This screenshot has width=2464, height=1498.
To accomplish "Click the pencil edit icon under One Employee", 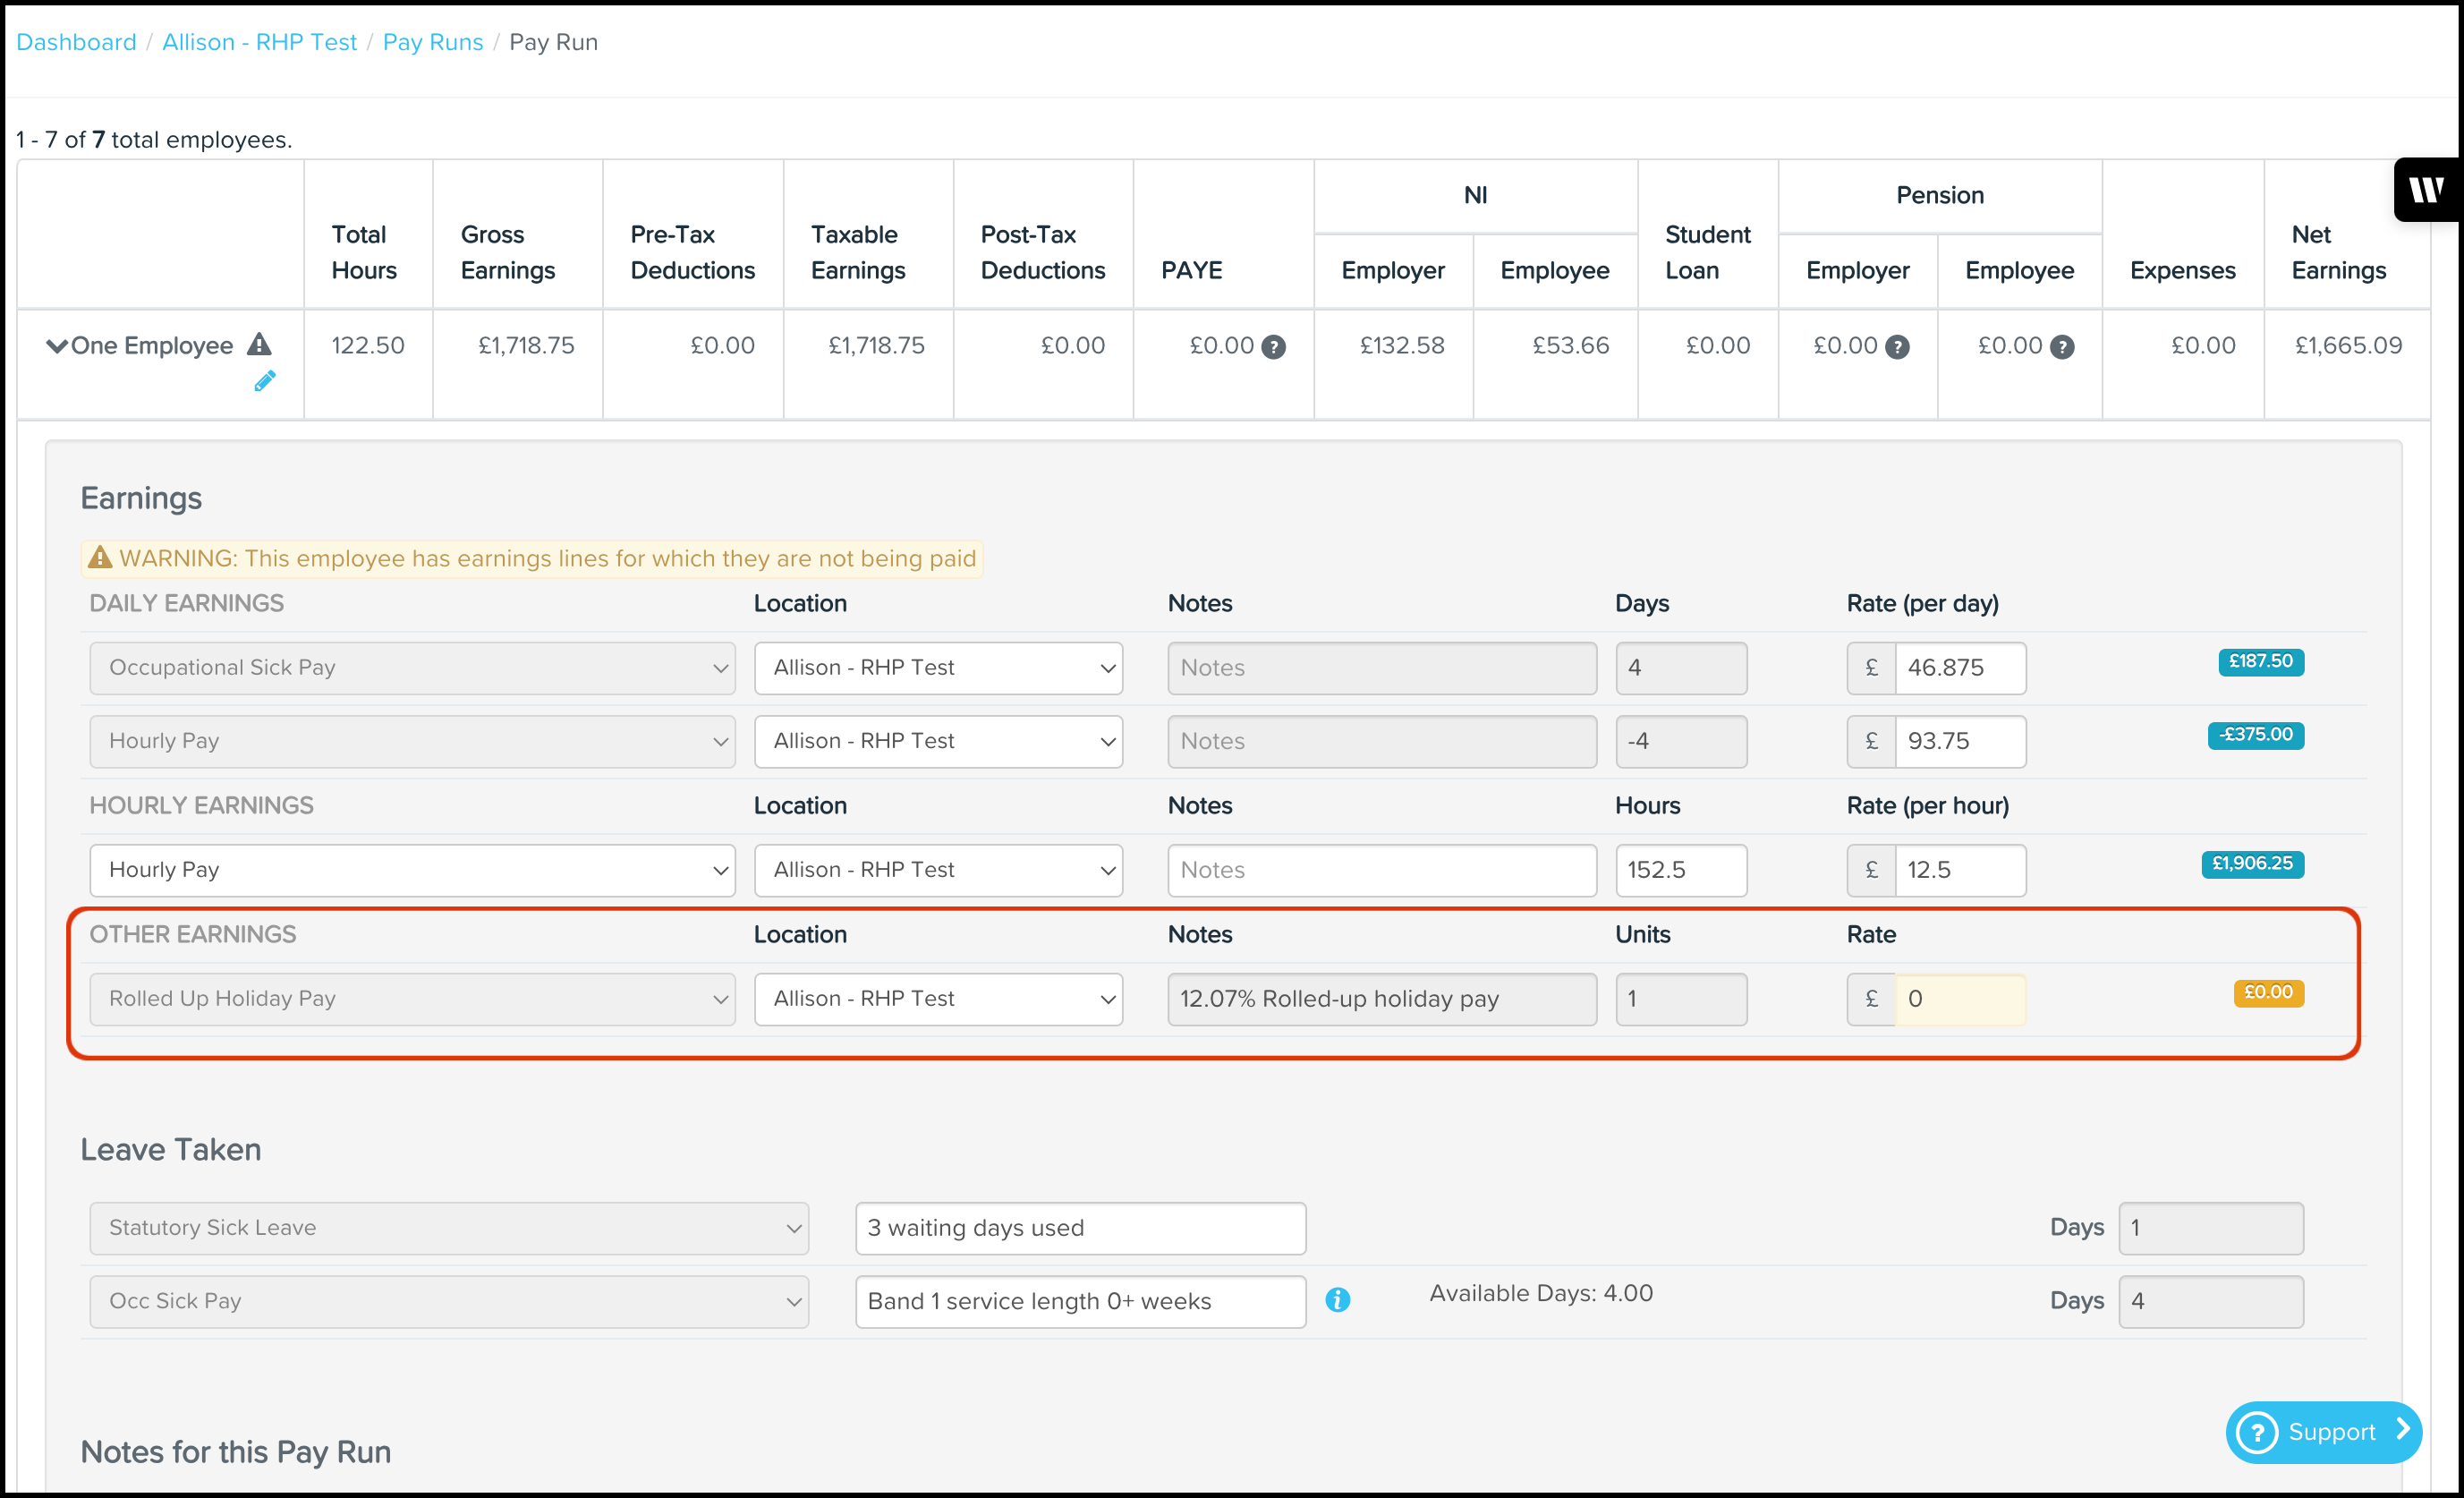I will pyautogui.click(x=264, y=381).
